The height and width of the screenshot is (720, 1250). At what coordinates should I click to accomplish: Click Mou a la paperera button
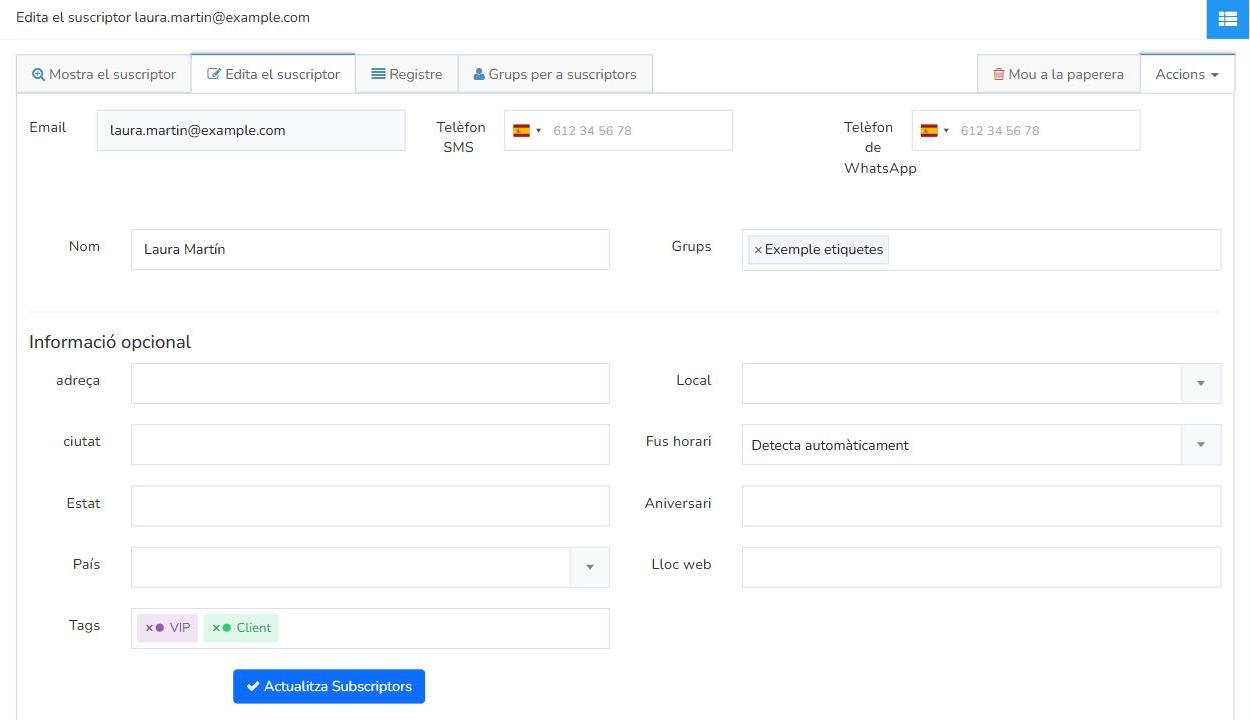1058,74
